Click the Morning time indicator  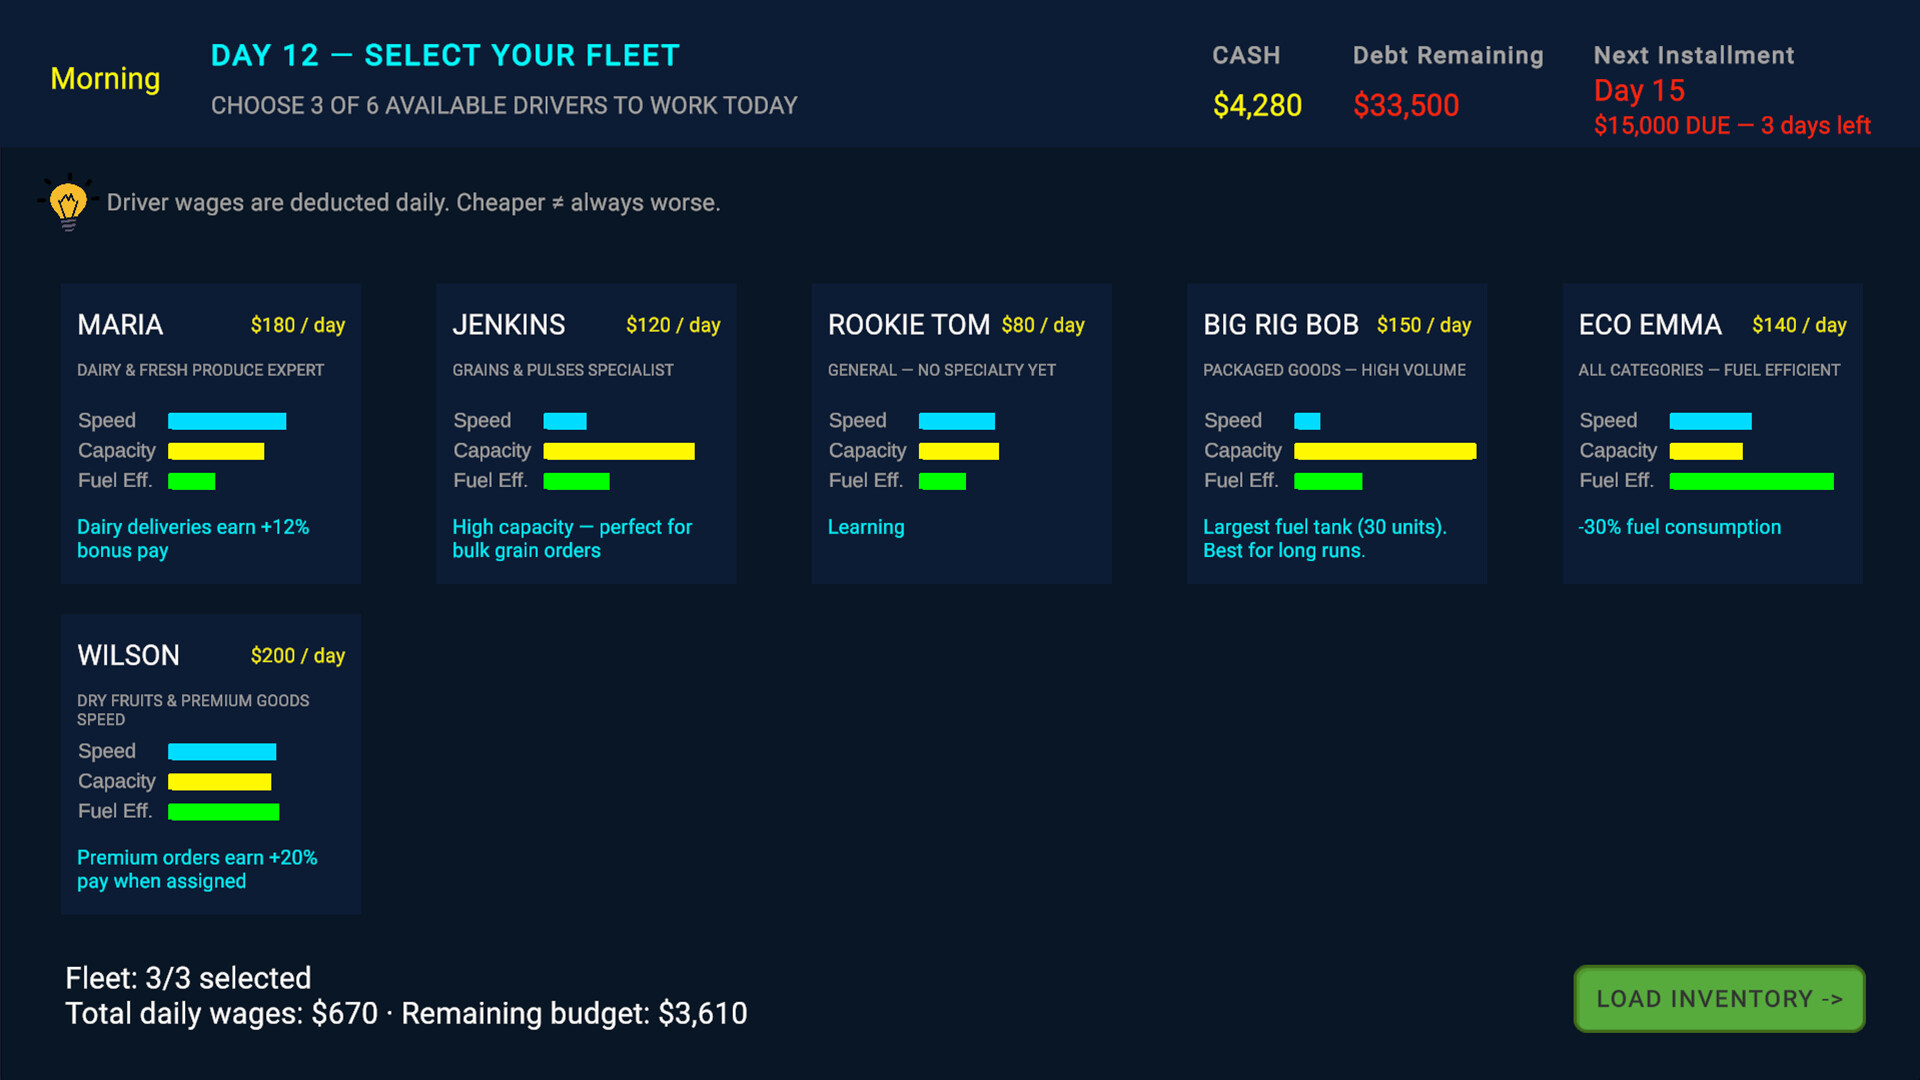[x=105, y=79]
